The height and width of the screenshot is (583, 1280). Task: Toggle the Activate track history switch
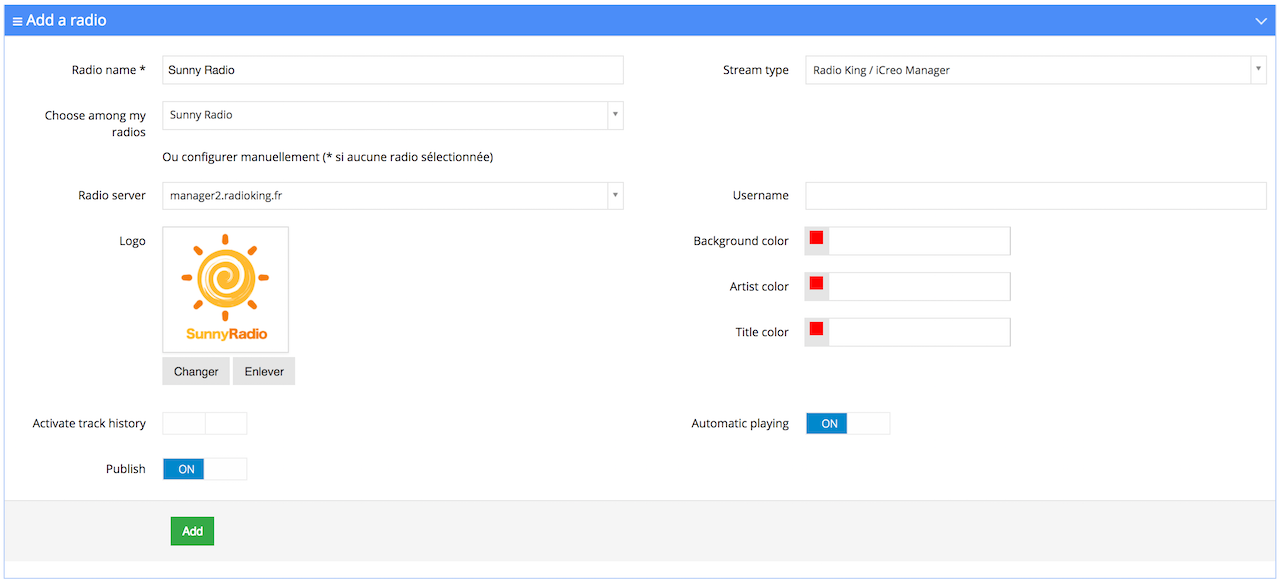coord(205,424)
